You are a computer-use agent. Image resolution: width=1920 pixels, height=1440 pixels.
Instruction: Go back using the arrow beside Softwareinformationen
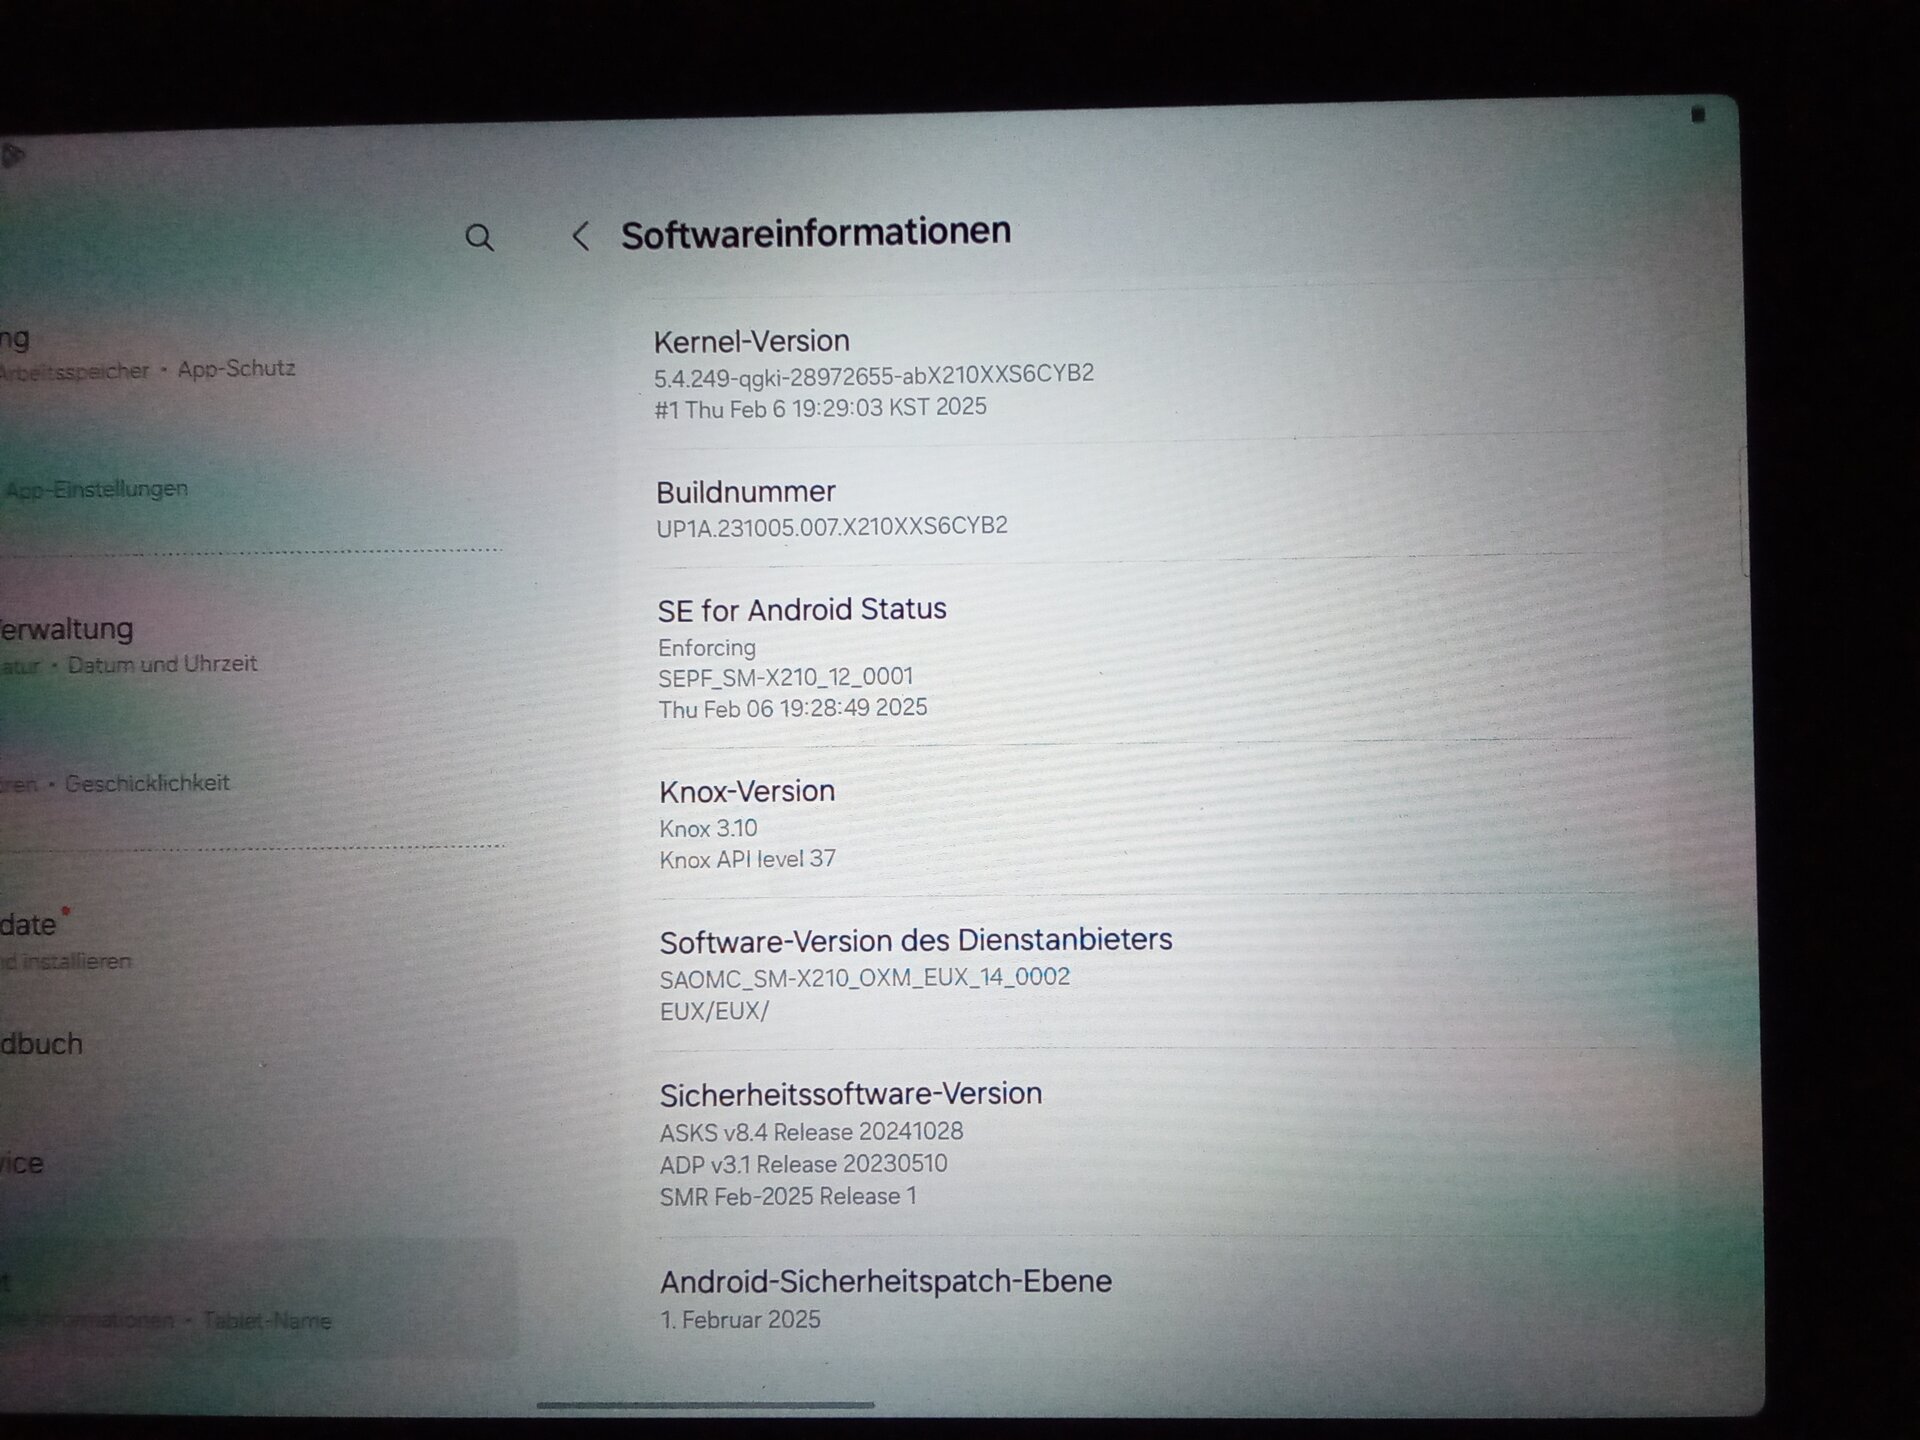click(580, 237)
